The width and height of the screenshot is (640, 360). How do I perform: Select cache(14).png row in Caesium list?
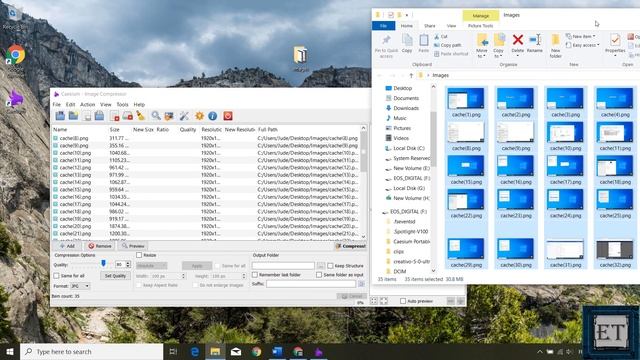click(206, 182)
